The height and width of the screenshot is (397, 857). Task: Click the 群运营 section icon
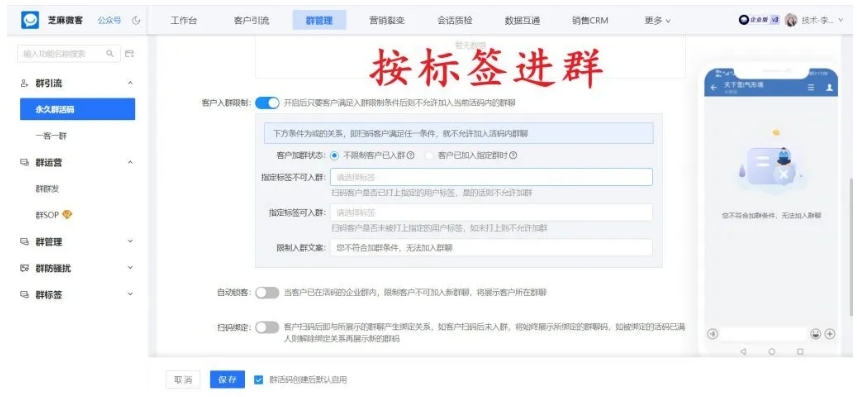[x=24, y=162]
